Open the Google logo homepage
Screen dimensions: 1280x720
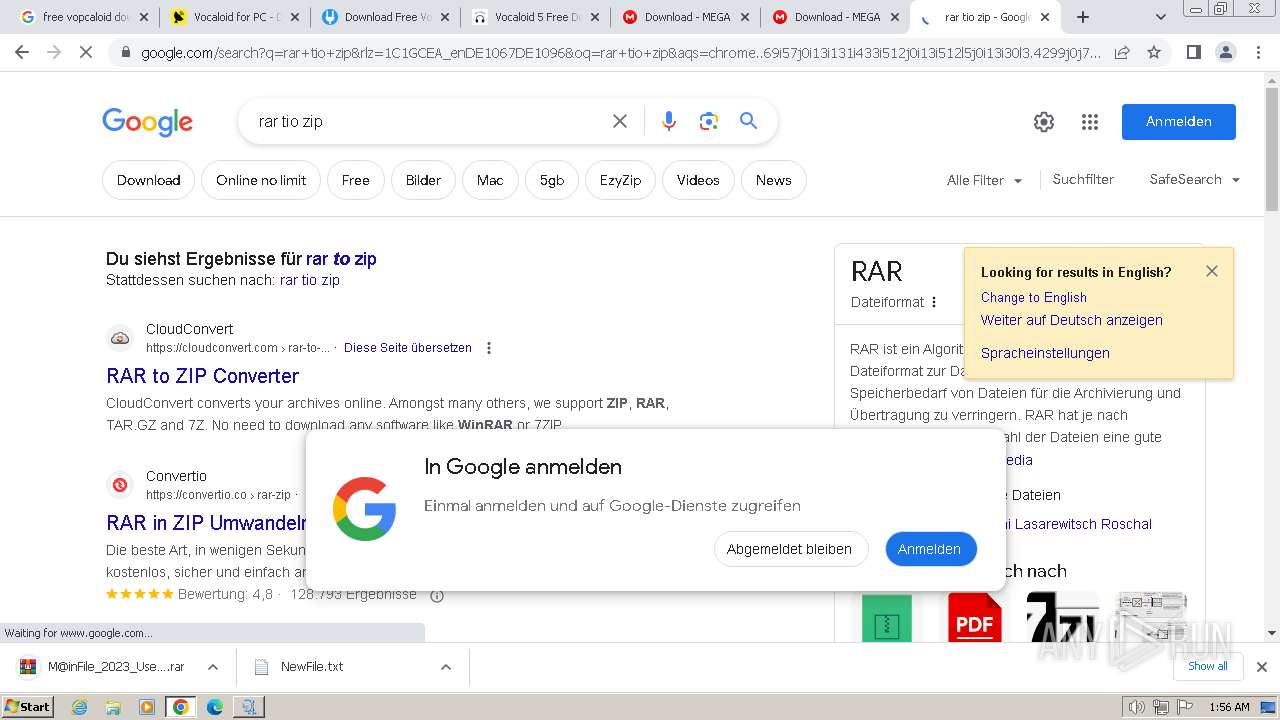pos(147,122)
